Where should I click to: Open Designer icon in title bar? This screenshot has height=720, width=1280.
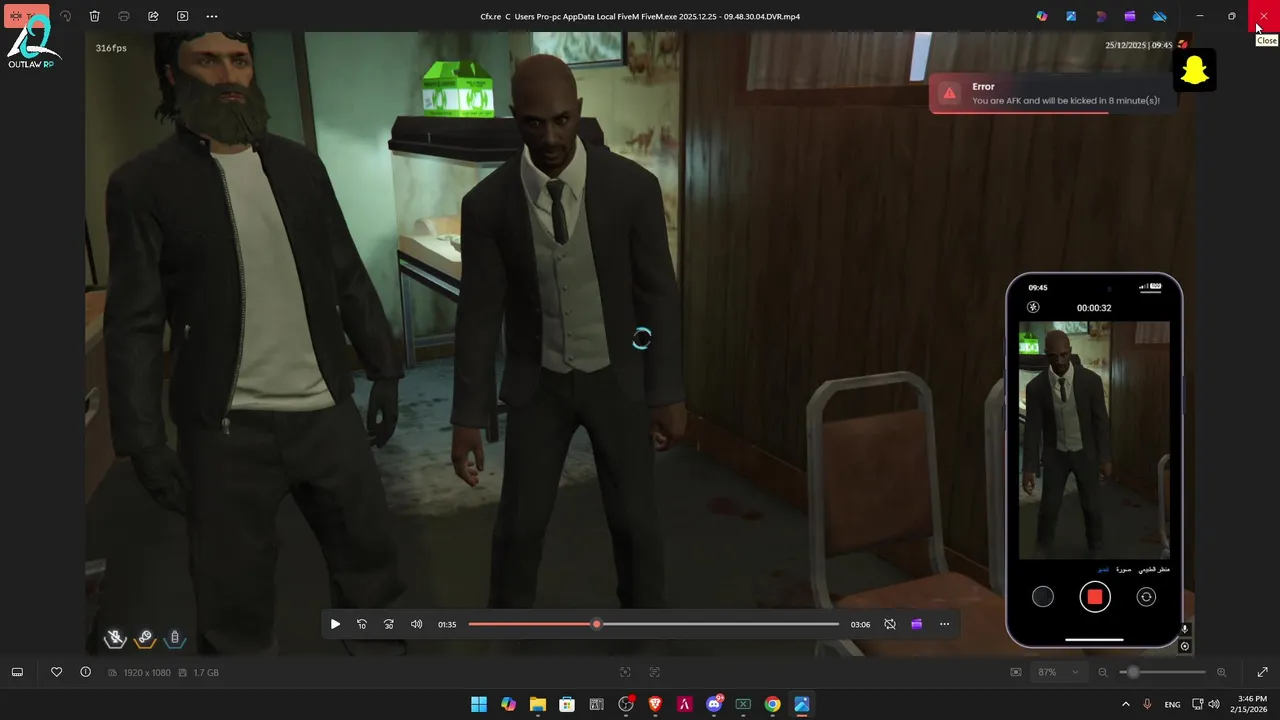point(1101,16)
